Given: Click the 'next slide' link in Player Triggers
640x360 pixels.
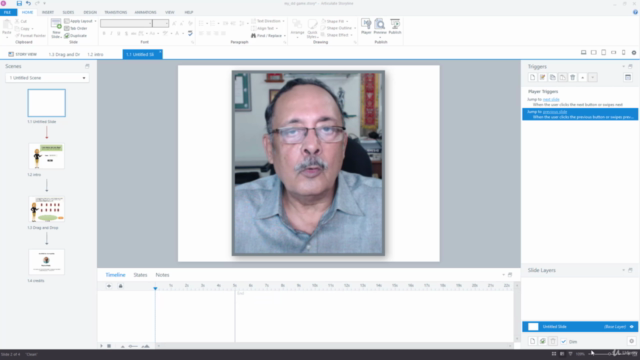Looking at the screenshot, I should point(551,99).
